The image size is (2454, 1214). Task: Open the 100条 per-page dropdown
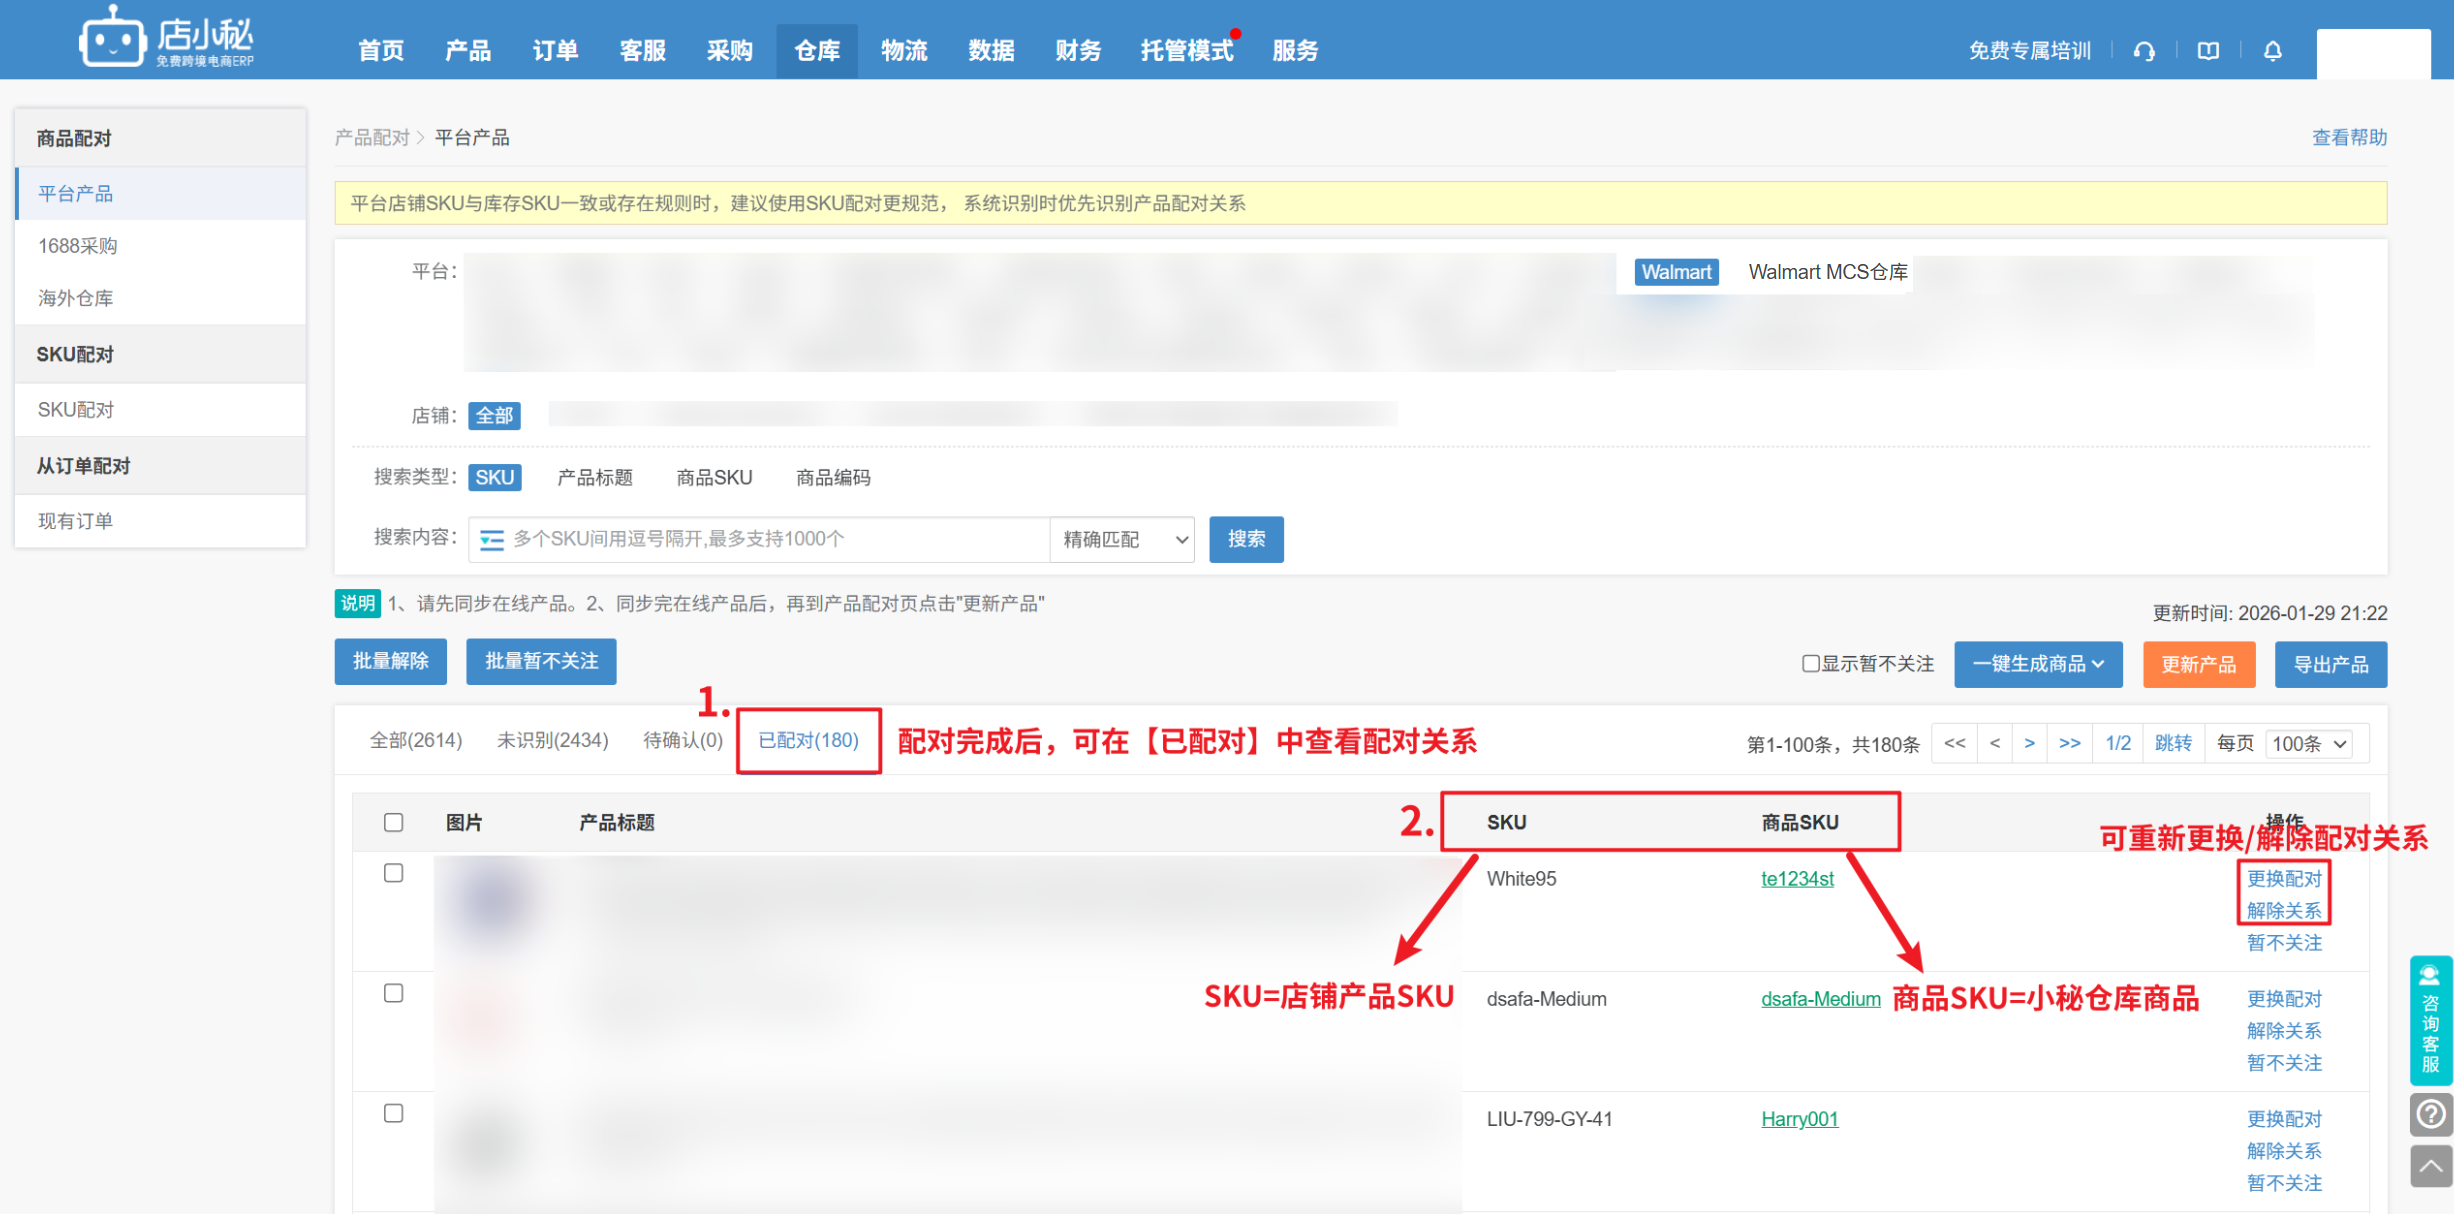pyautogui.click(x=2308, y=744)
